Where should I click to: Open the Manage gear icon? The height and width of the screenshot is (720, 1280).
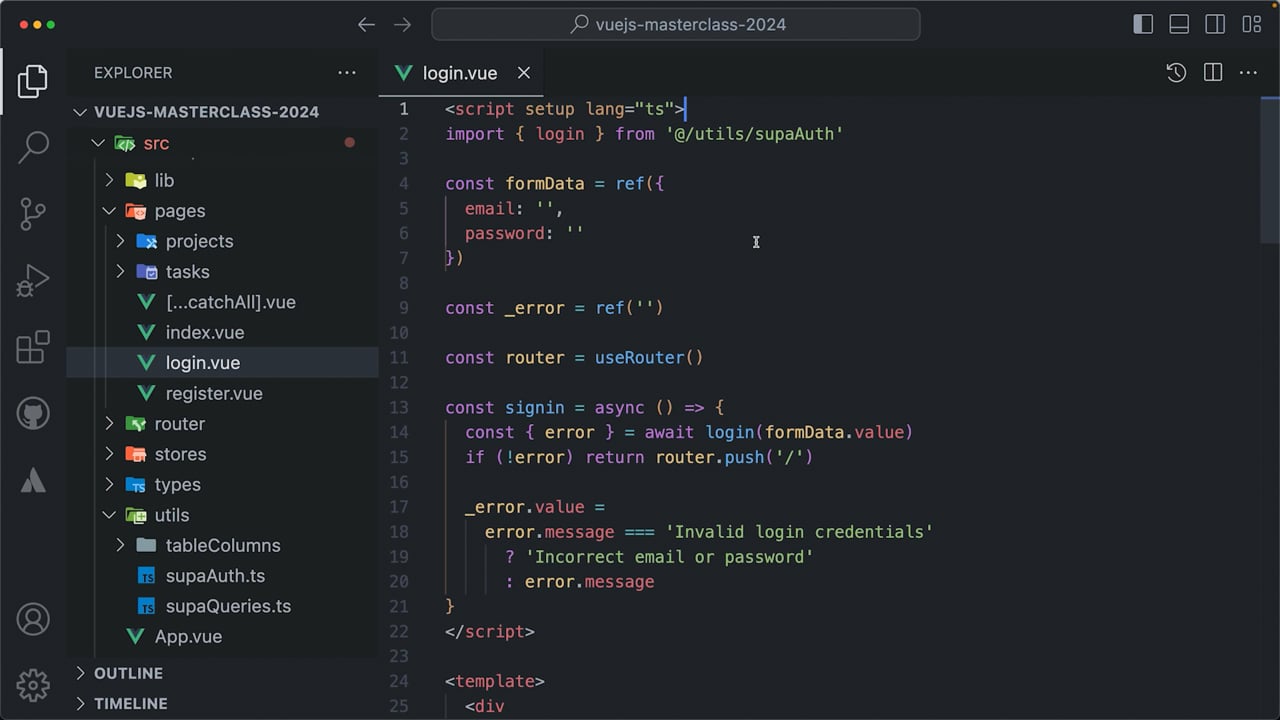[33, 685]
